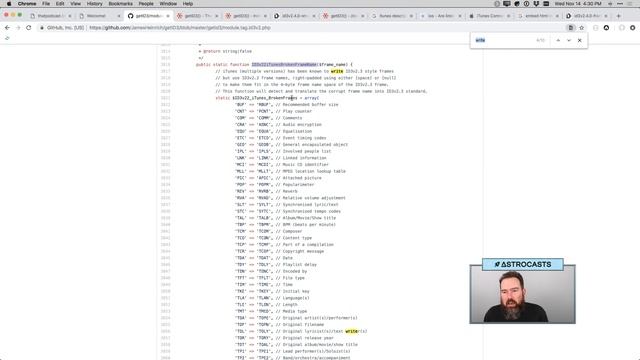This screenshot has height=360, width=640.
Task: Go back to the previous page
Action: [x=7, y=28]
